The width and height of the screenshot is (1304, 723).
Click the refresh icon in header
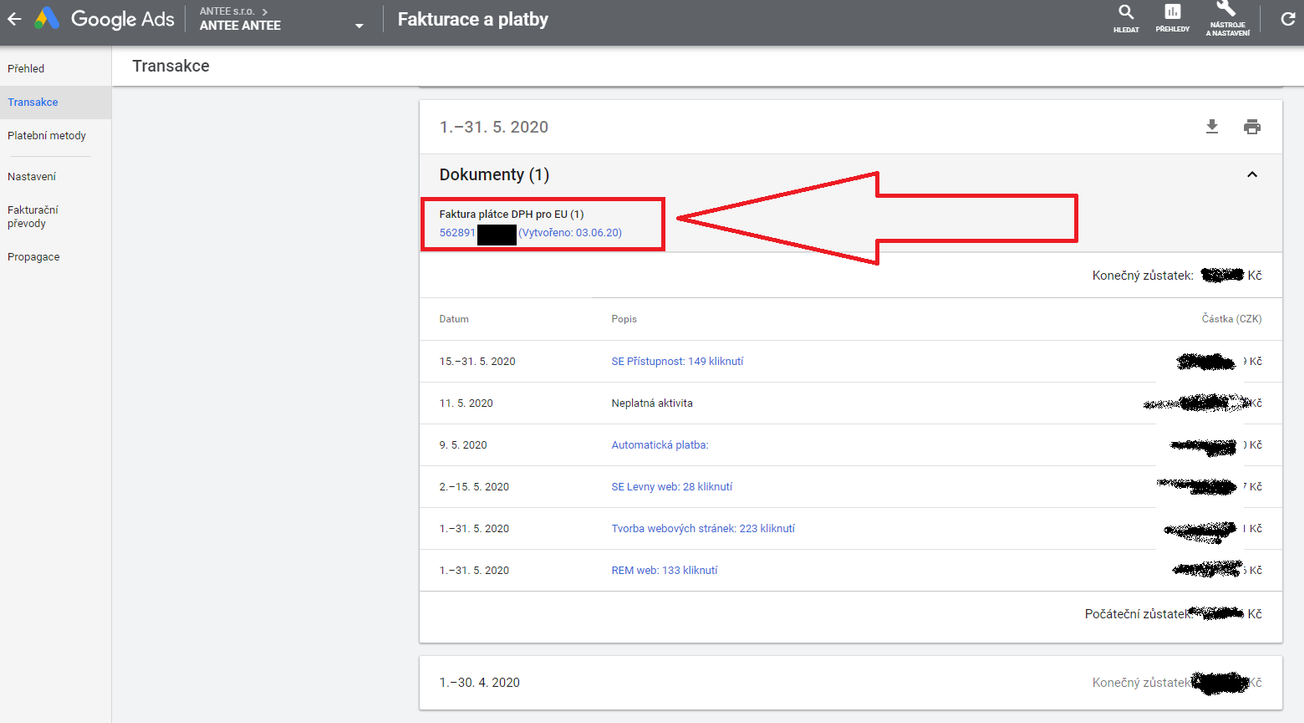pos(1287,19)
